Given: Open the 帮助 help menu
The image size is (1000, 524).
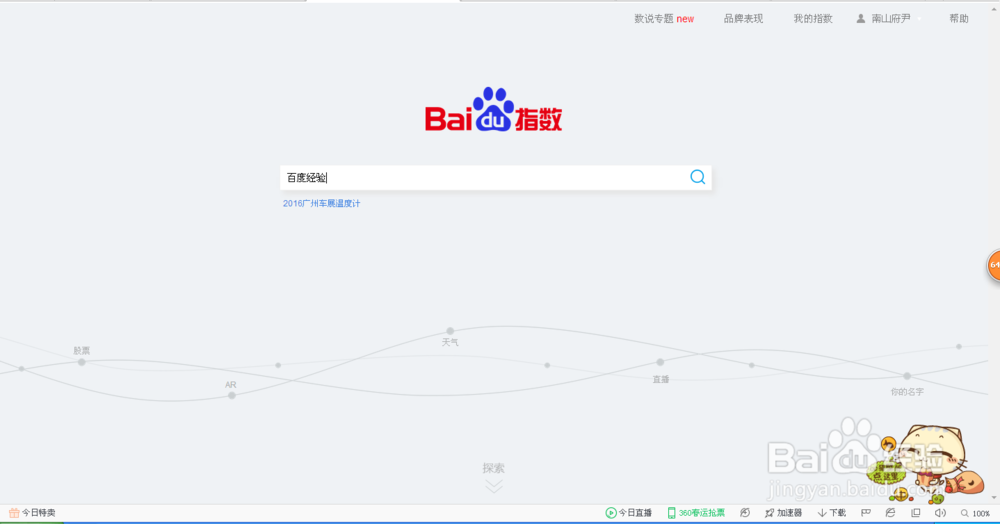Looking at the screenshot, I should click(x=959, y=18).
